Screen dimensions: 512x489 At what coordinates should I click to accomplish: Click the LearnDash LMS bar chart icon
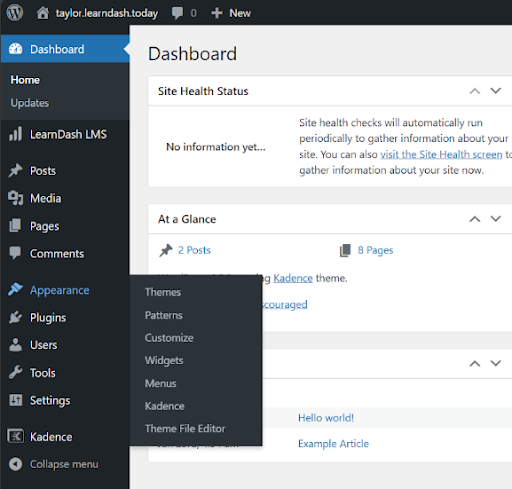point(15,134)
